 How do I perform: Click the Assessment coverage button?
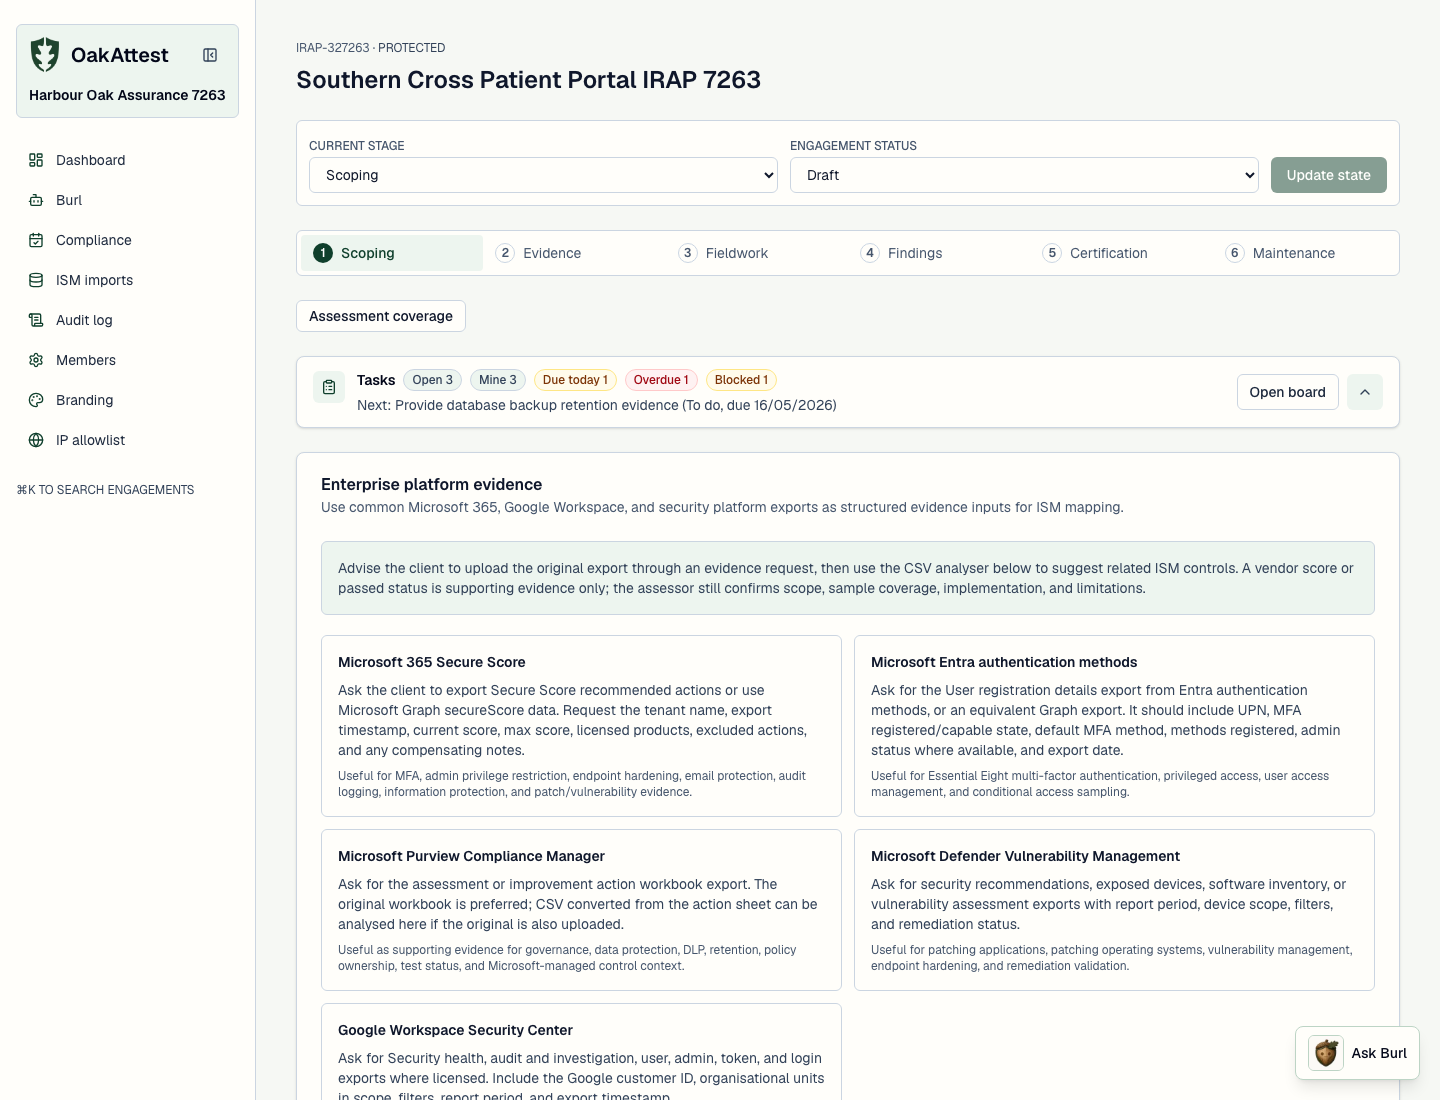(381, 316)
